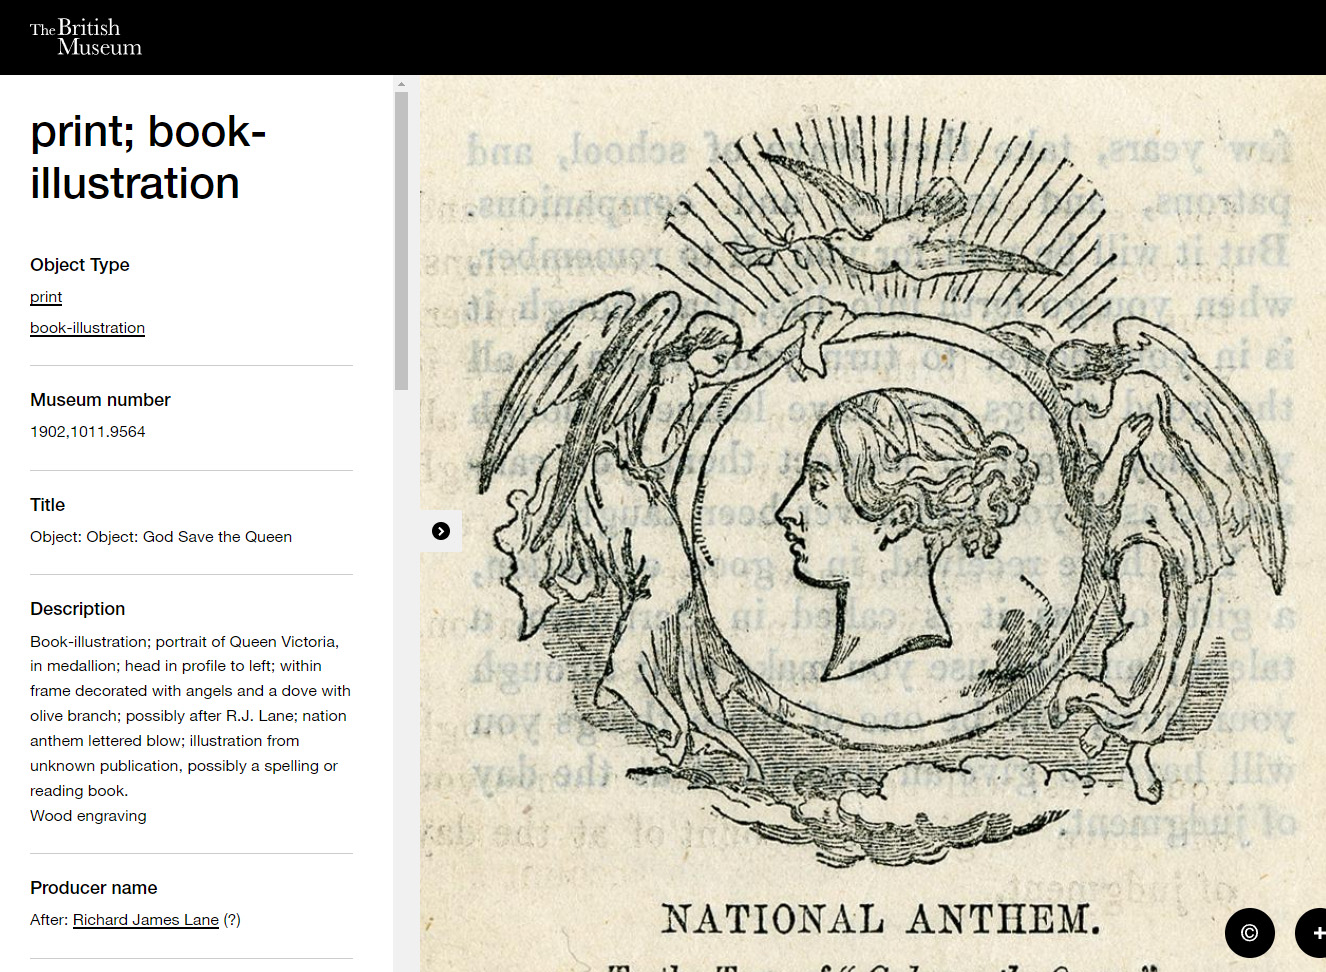Open the British Museum logo homepage
1326x972 pixels.
85,37
